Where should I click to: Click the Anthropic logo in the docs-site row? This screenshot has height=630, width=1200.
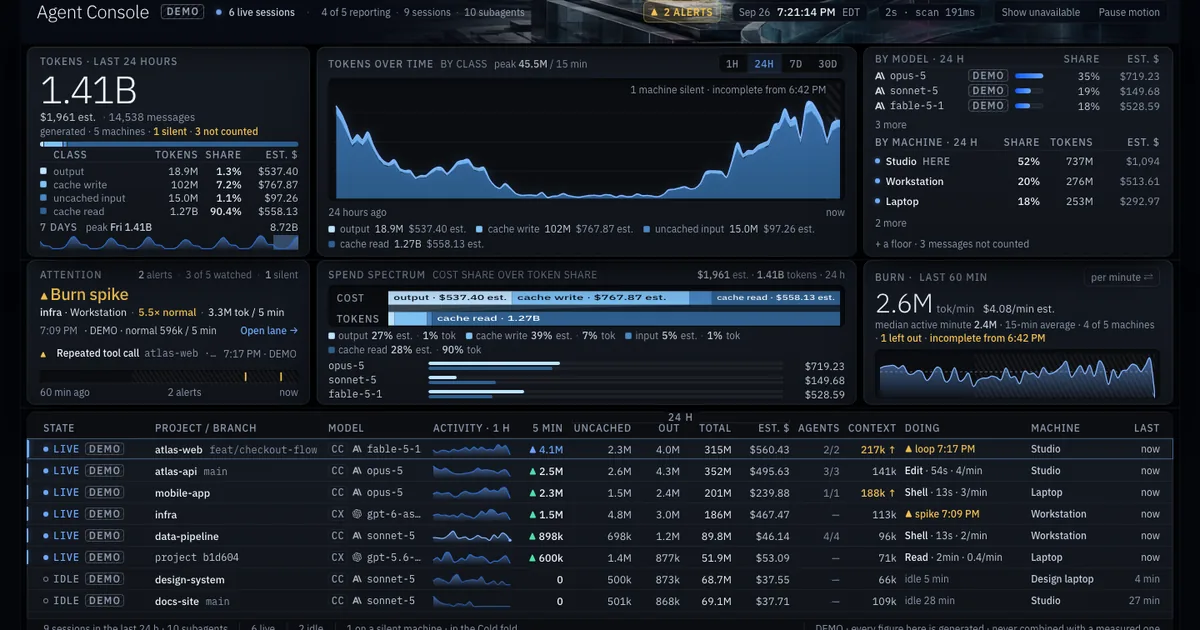pyautogui.click(x=357, y=601)
